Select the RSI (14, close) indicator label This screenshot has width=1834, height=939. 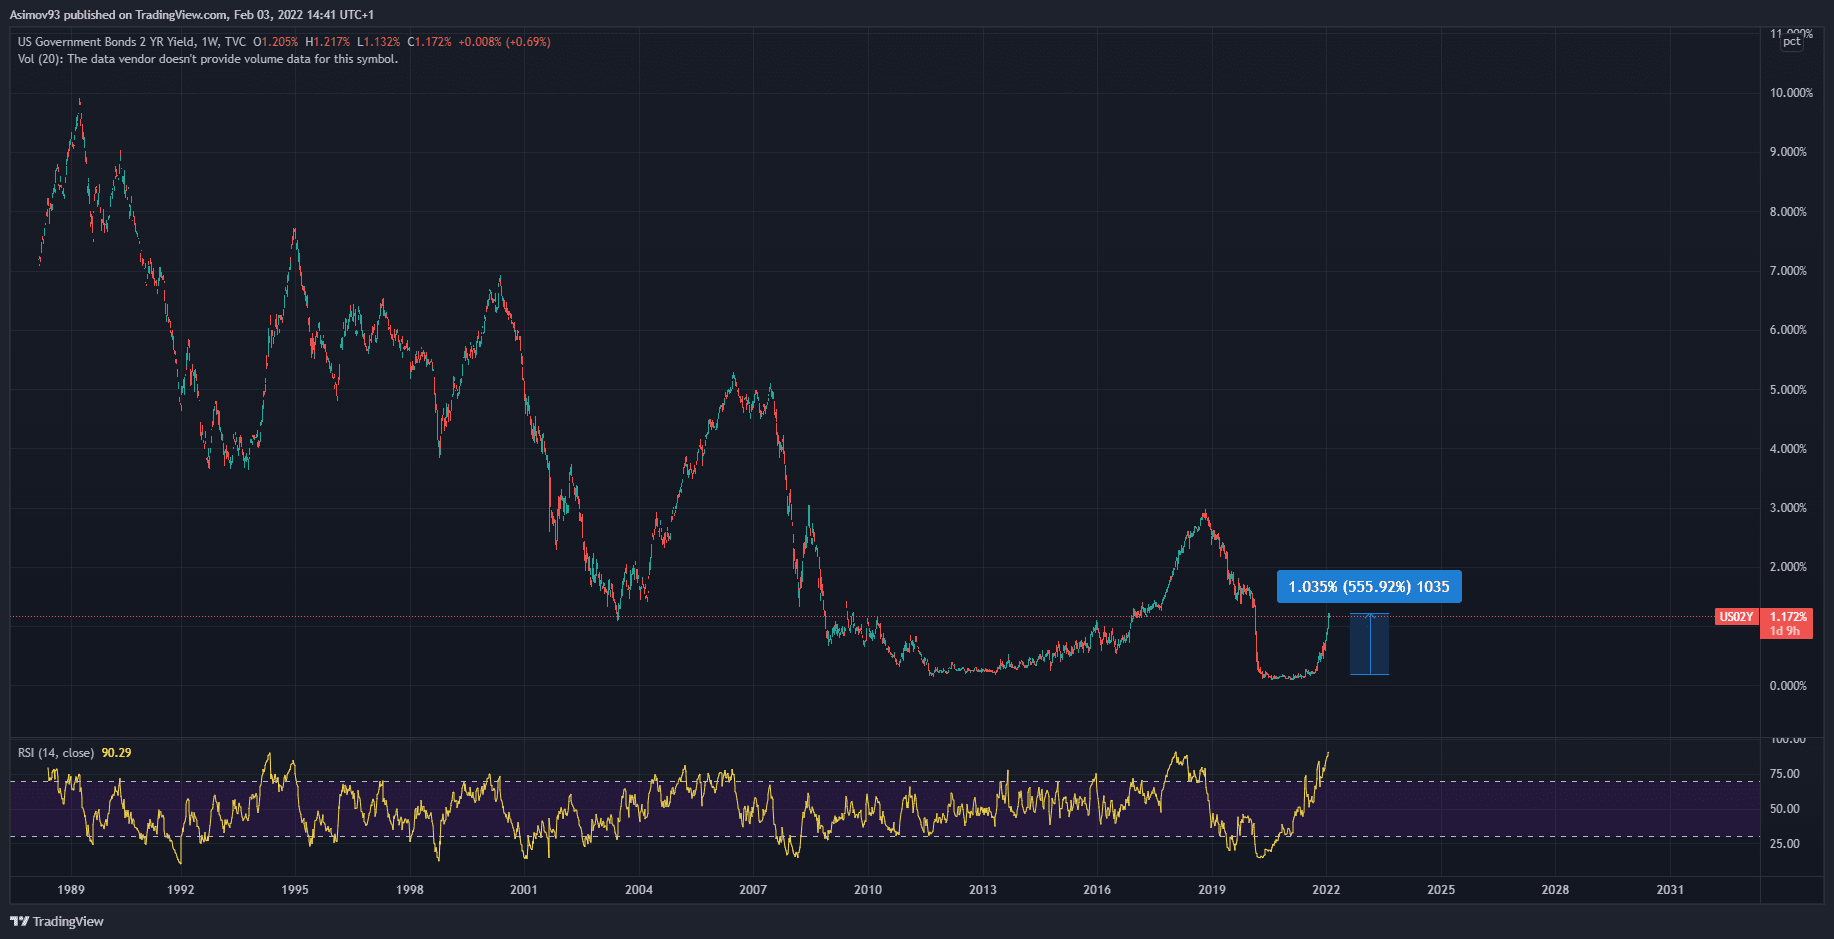click(56, 753)
